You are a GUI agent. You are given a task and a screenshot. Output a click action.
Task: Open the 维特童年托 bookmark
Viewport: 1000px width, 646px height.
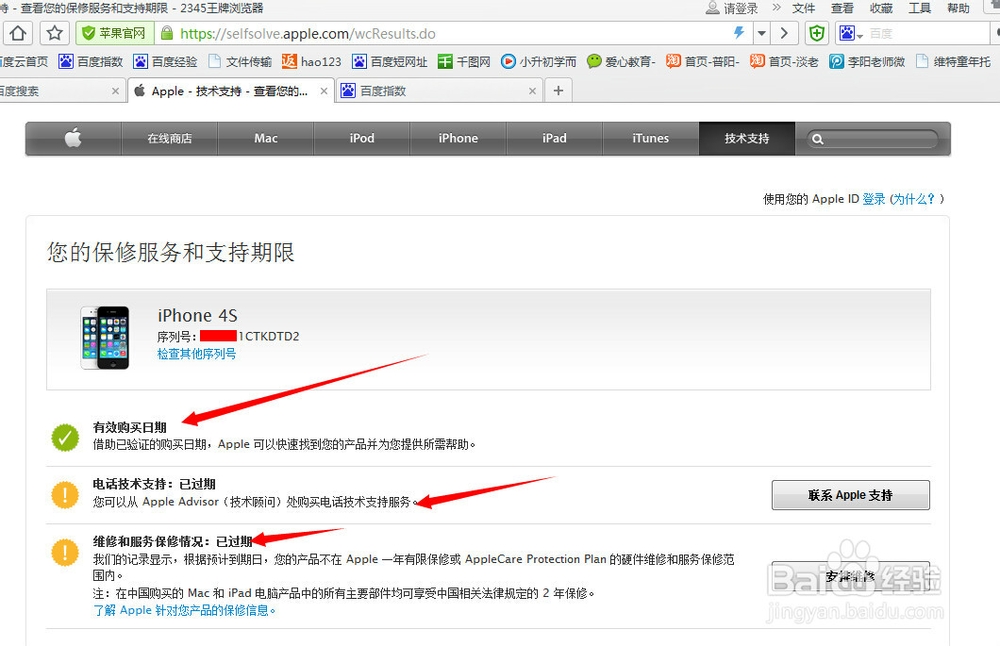pyautogui.click(x=953, y=61)
